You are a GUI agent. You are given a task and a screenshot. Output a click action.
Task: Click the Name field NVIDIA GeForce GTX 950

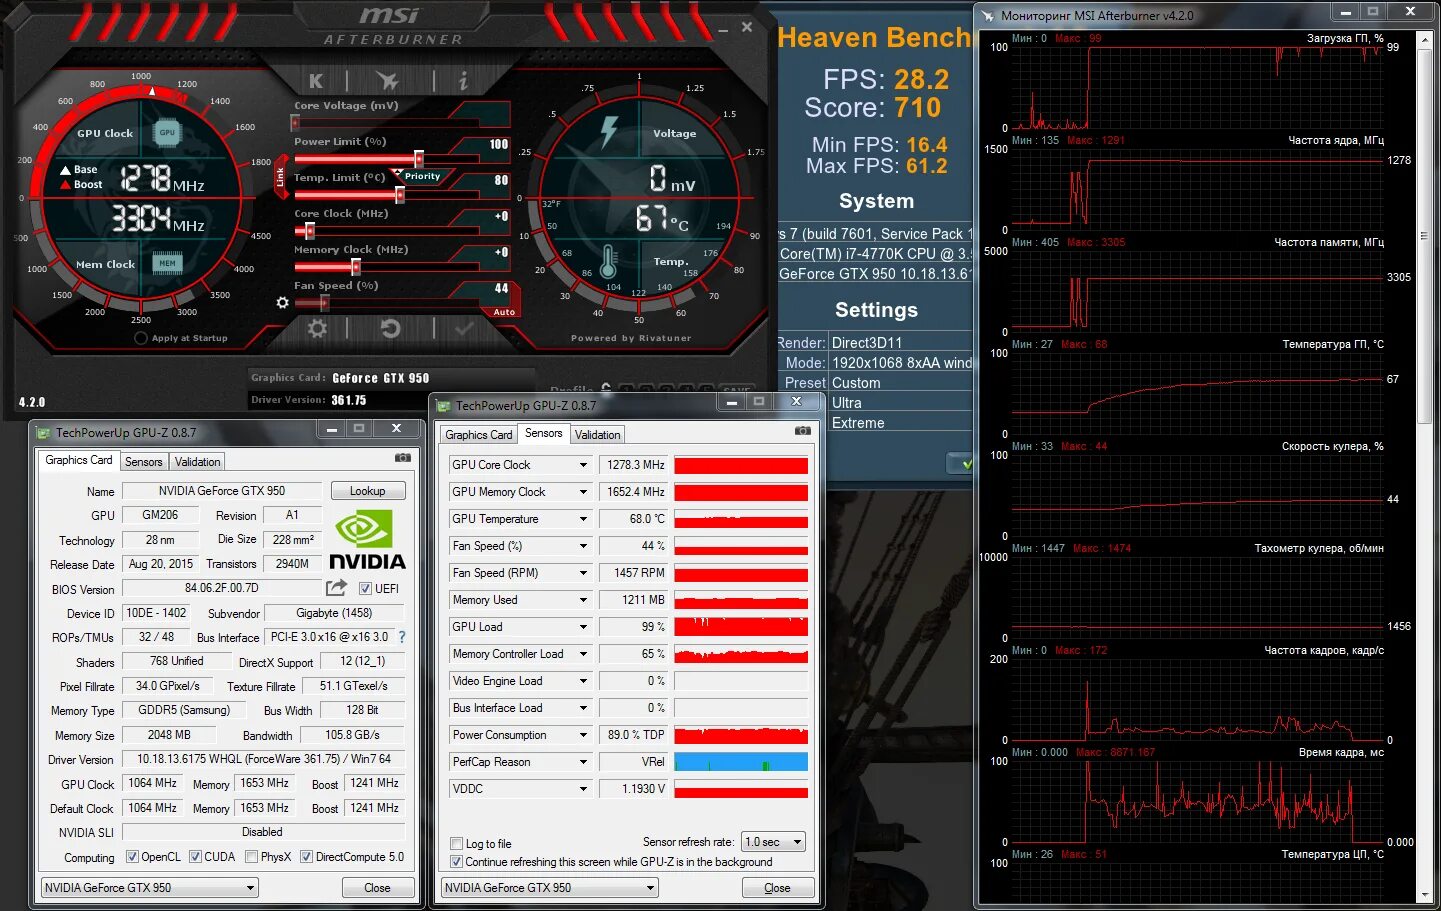tap(222, 491)
